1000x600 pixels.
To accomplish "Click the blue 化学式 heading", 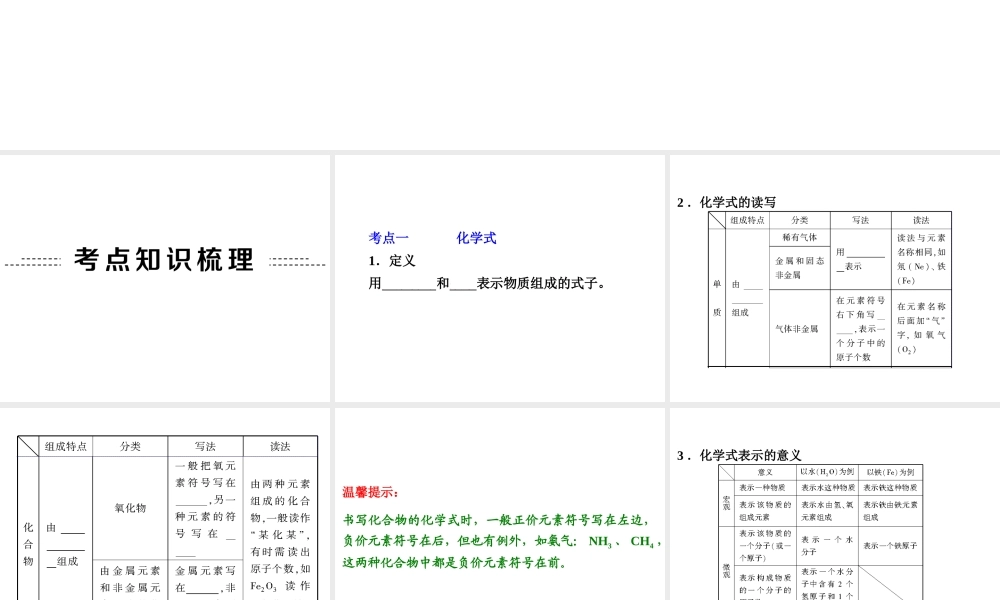I will click(x=476, y=238).
